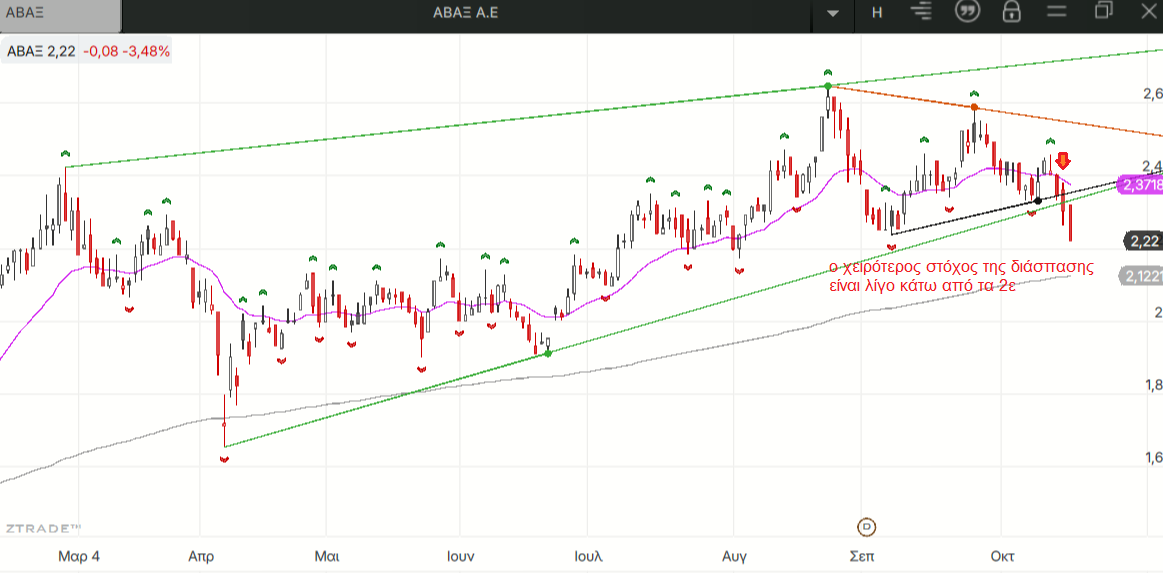
Task: Click the -0,08 -3,48% change label
Action: (126, 51)
